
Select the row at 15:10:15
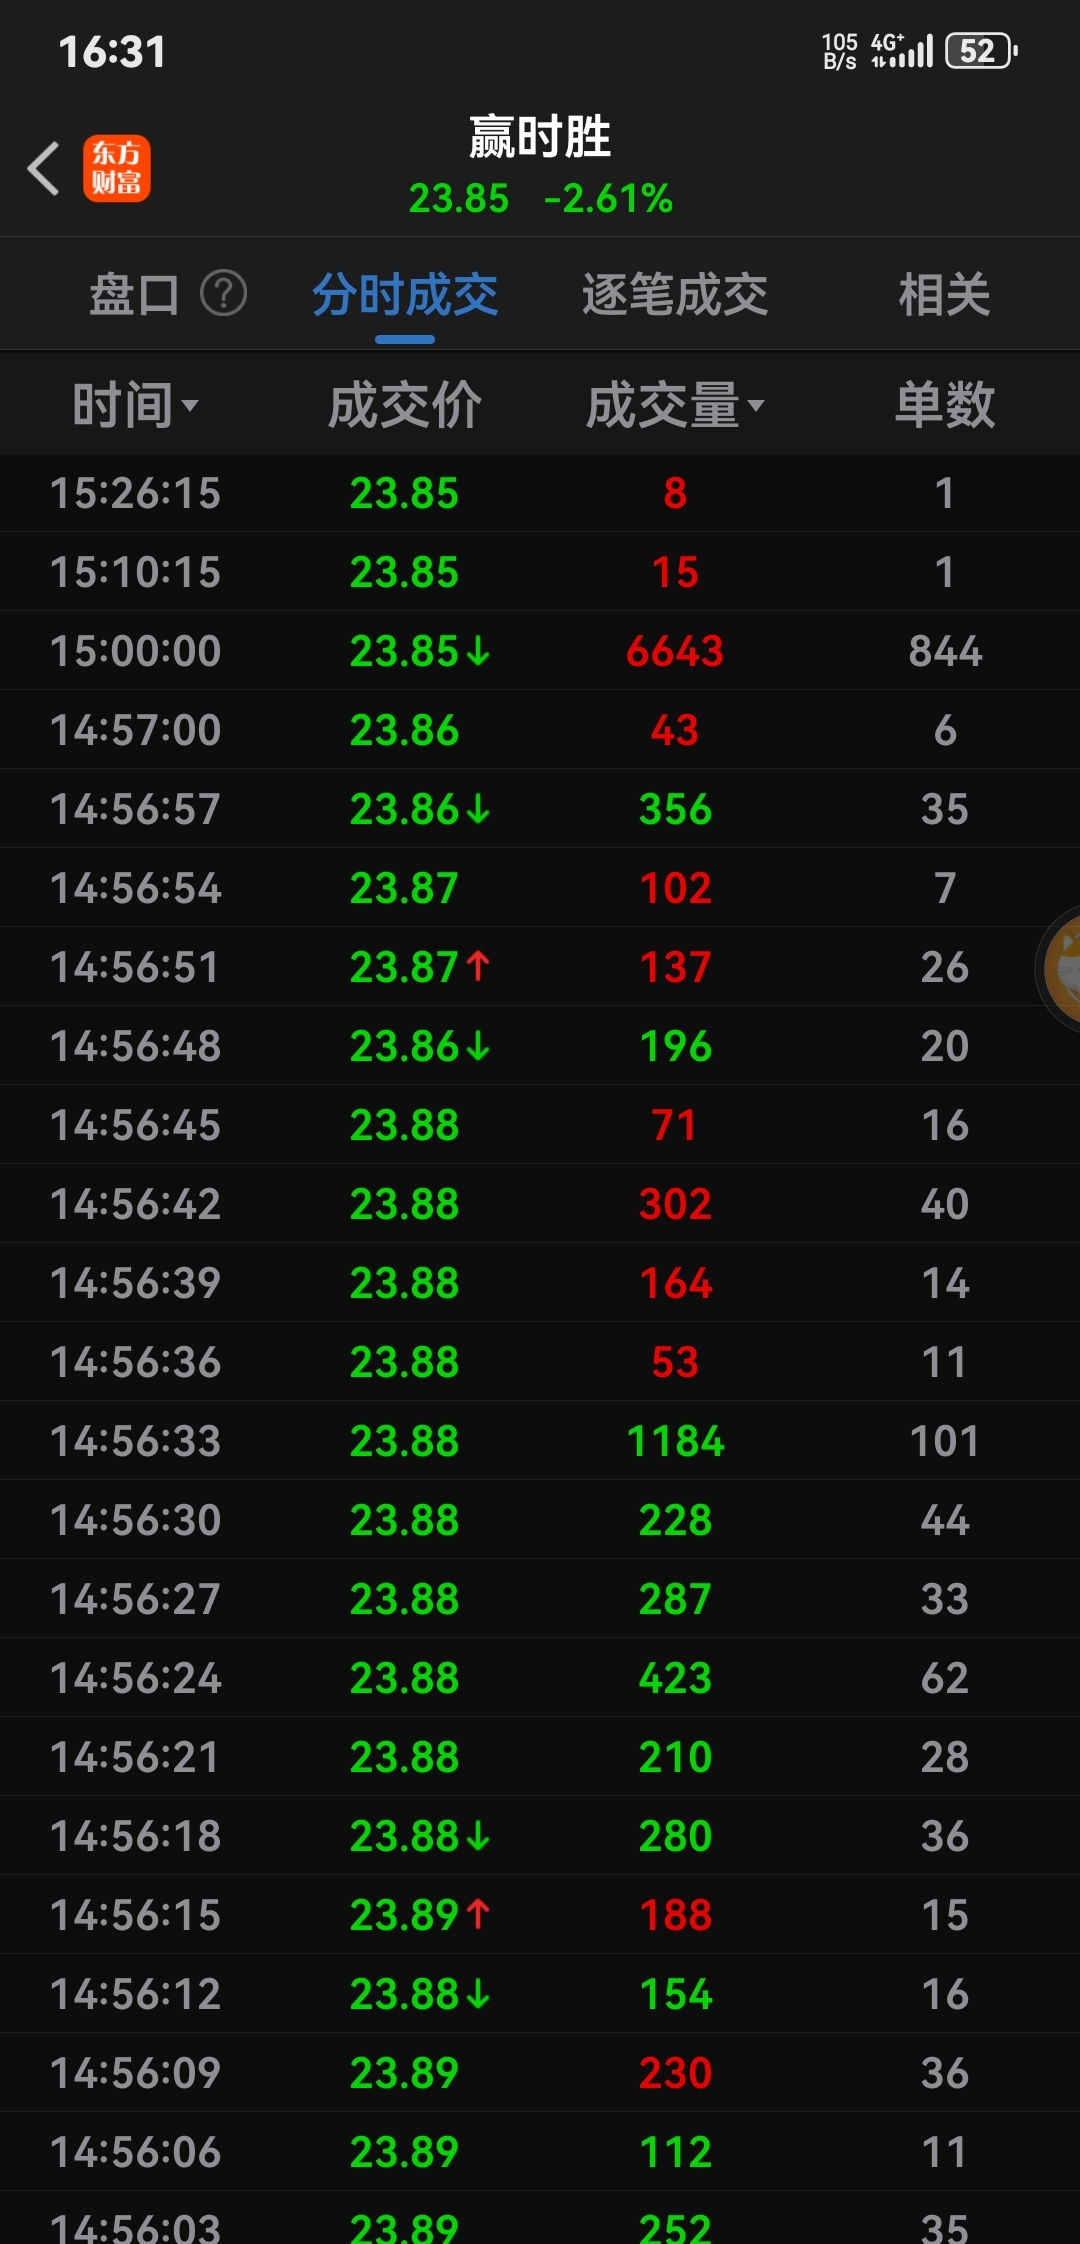pos(540,572)
